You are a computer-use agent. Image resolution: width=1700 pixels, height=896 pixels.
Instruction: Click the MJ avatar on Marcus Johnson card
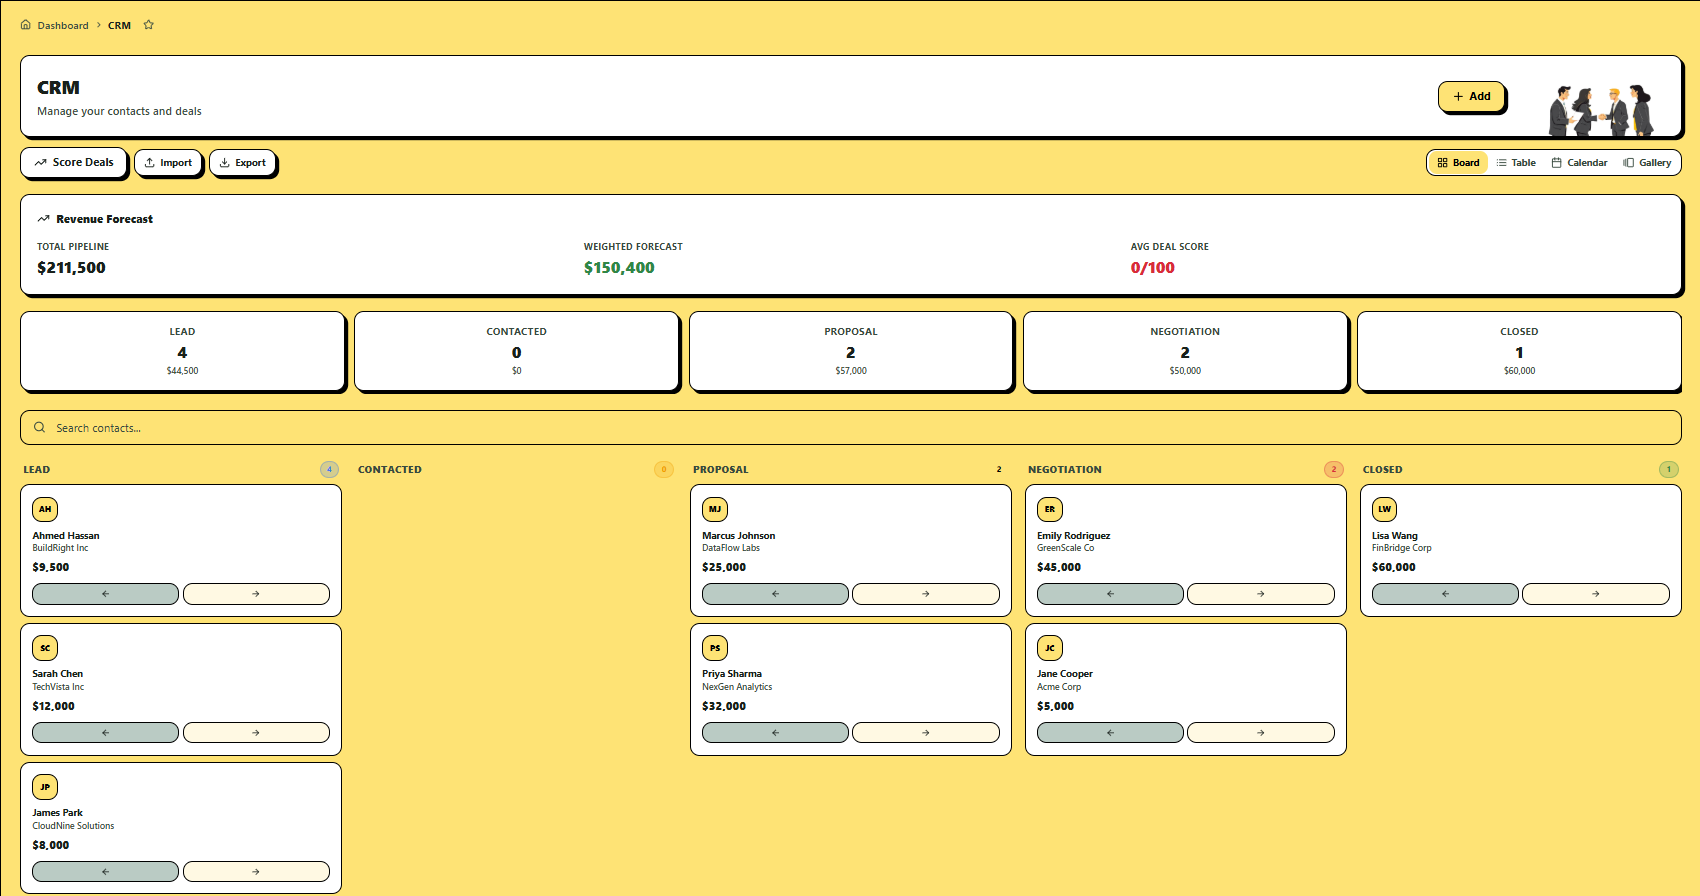pyautogui.click(x=715, y=509)
